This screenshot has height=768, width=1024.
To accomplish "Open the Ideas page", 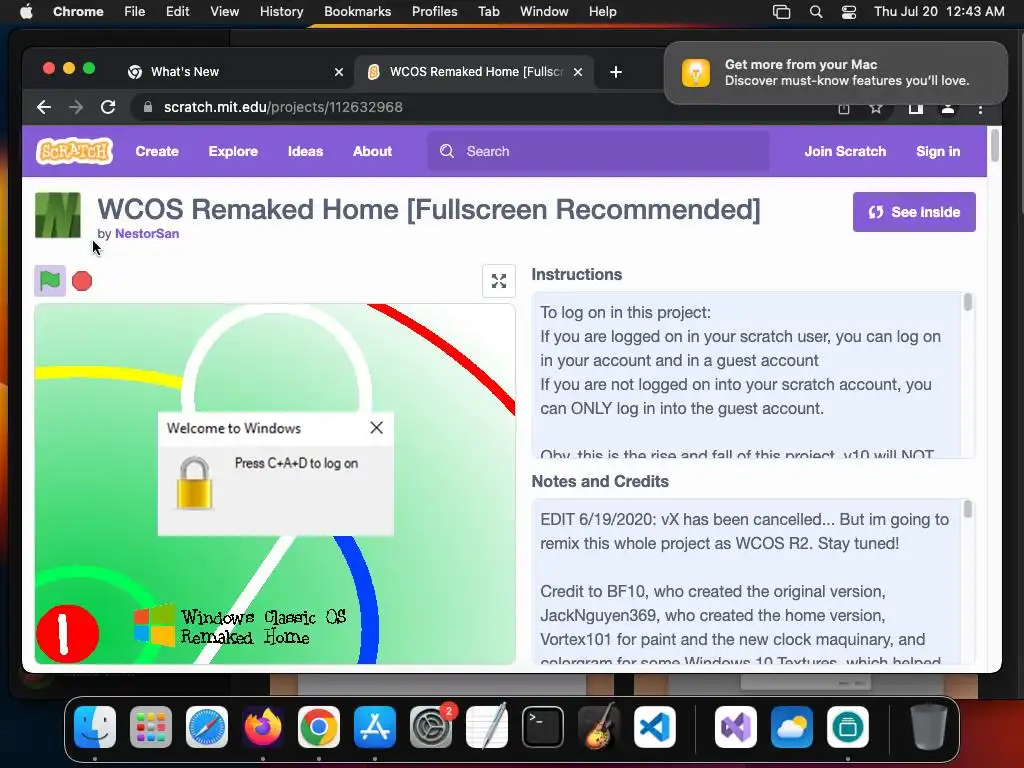I will click(306, 151).
